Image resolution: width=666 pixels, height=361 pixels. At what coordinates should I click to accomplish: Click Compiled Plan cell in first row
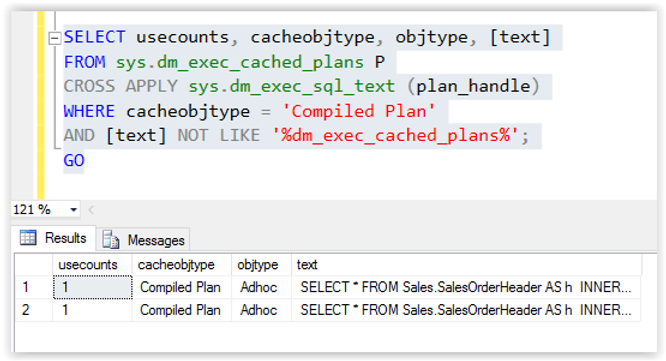point(181,287)
